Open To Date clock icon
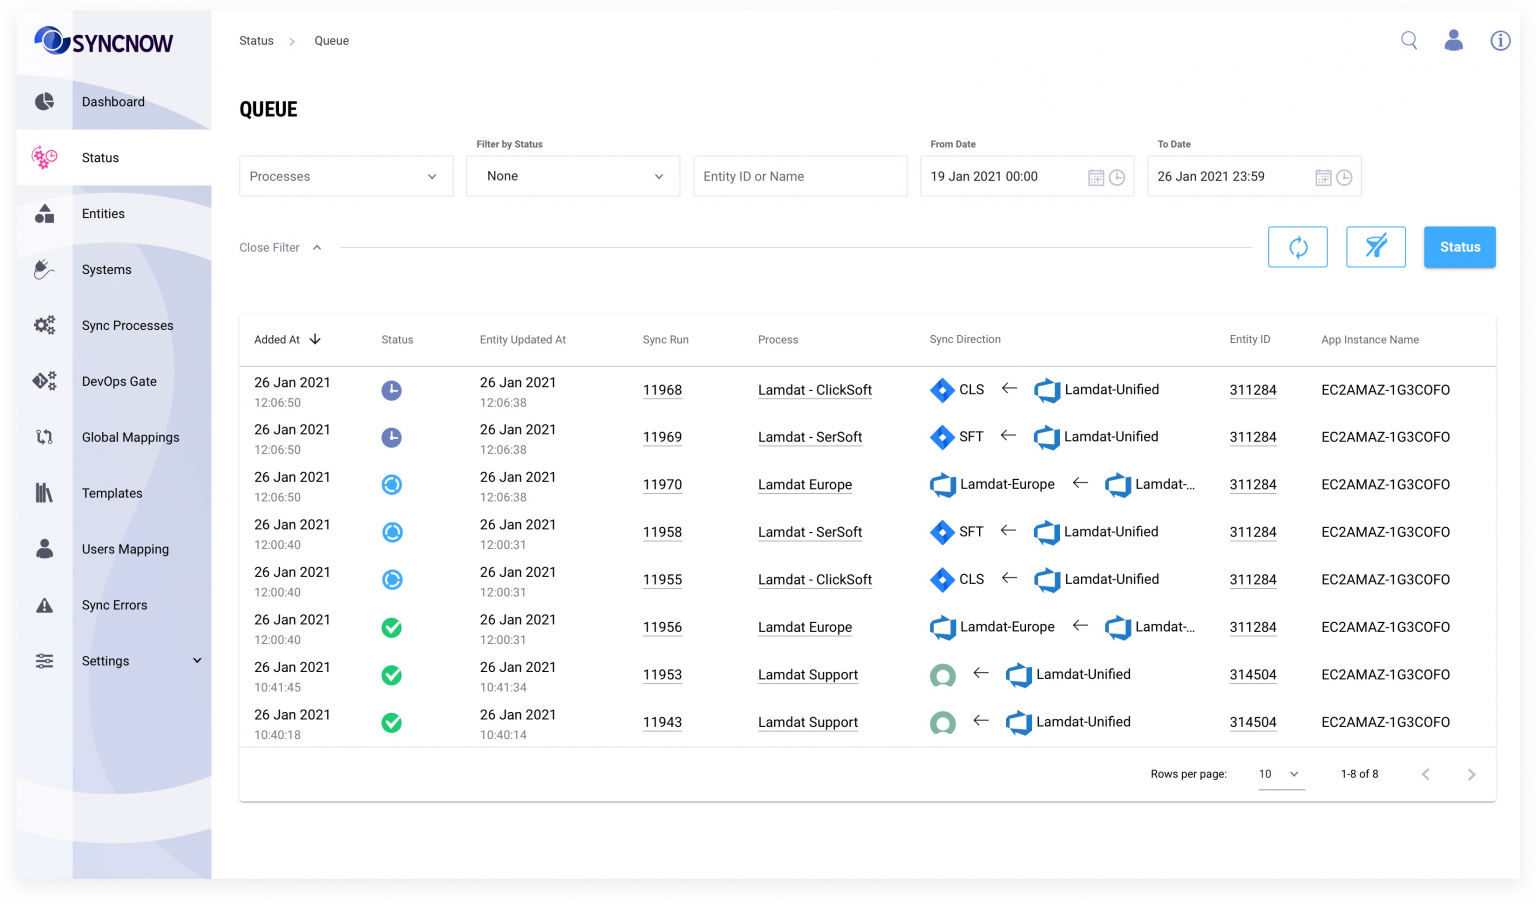The width and height of the screenshot is (1536, 904). point(1344,177)
